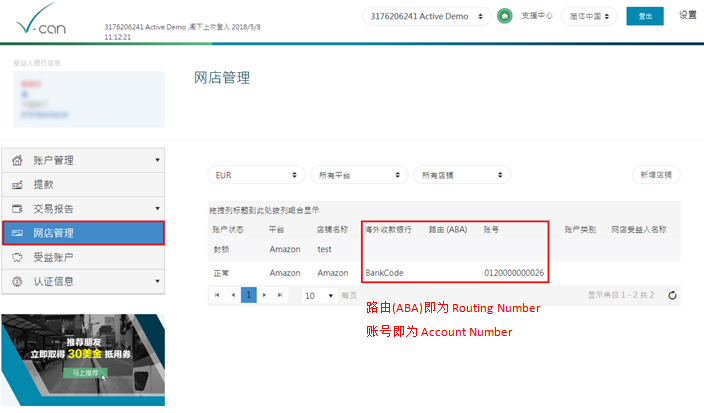Screen dimensions: 704x413
Task: Go to first page of table
Action: 217,295
